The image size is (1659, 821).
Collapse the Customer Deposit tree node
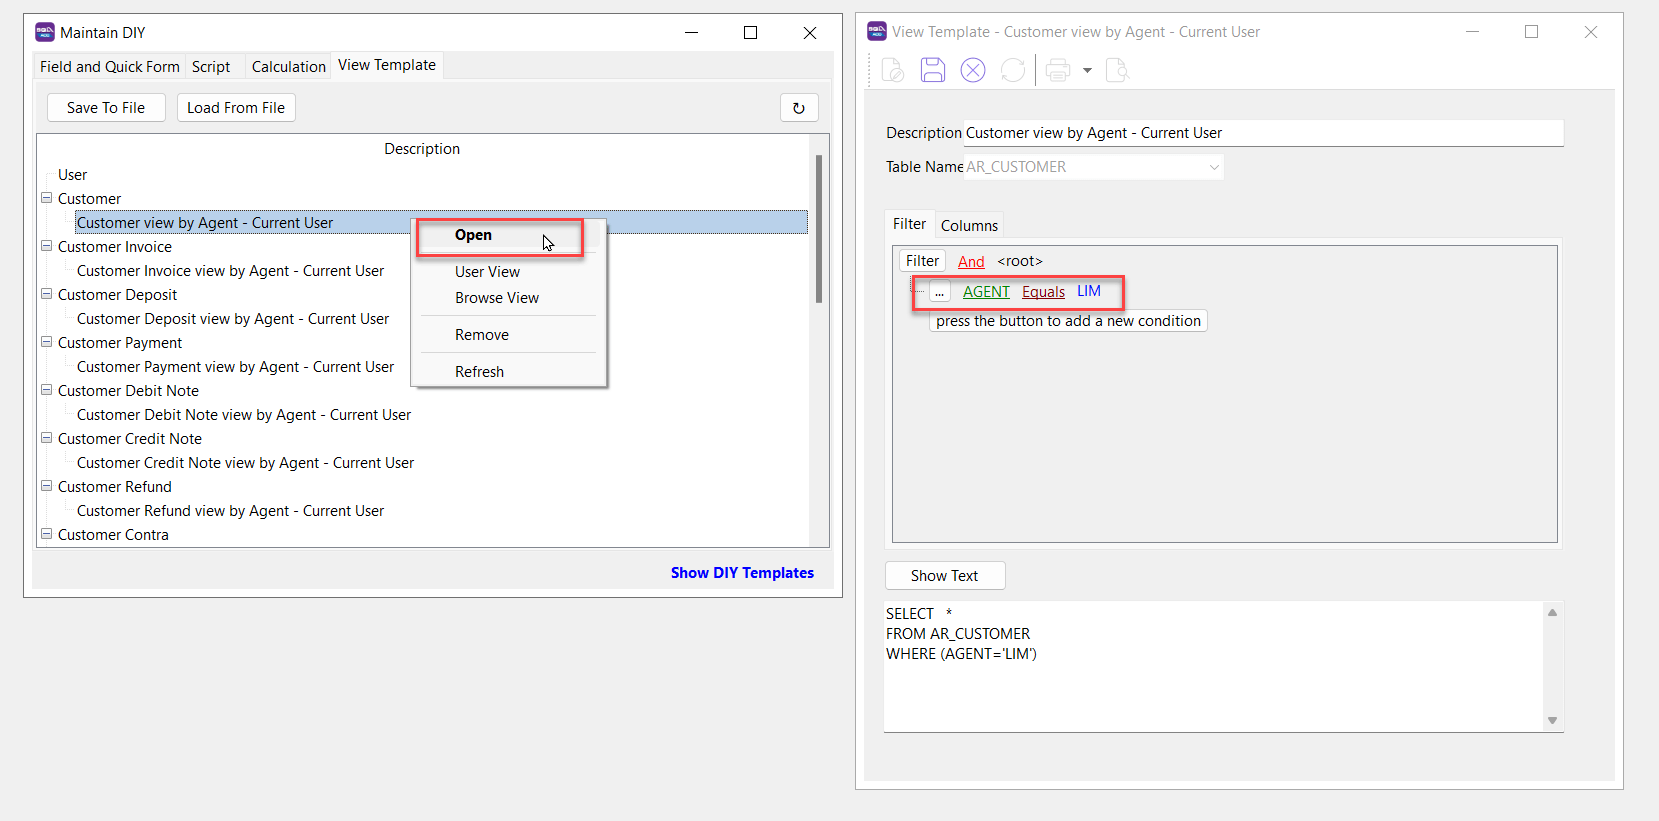(46, 294)
